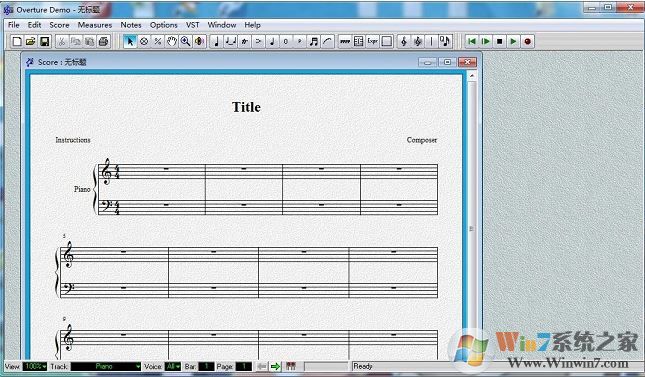
Task: Go to next page with green arrow
Action: coord(275,366)
